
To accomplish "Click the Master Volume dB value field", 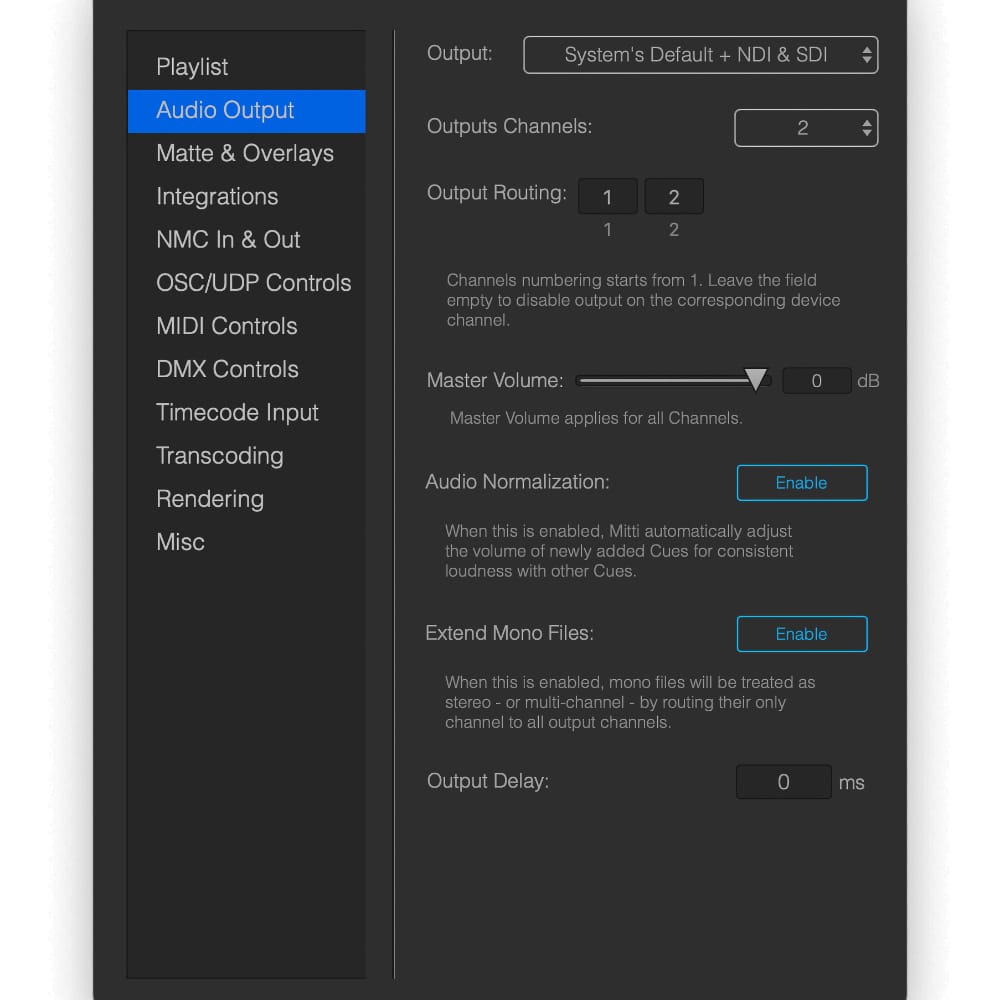I will [816, 380].
